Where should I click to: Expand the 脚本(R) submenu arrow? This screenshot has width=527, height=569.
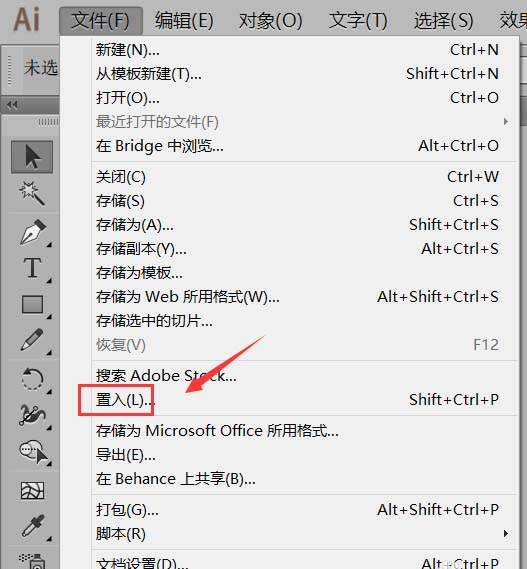tap(506, 533)
